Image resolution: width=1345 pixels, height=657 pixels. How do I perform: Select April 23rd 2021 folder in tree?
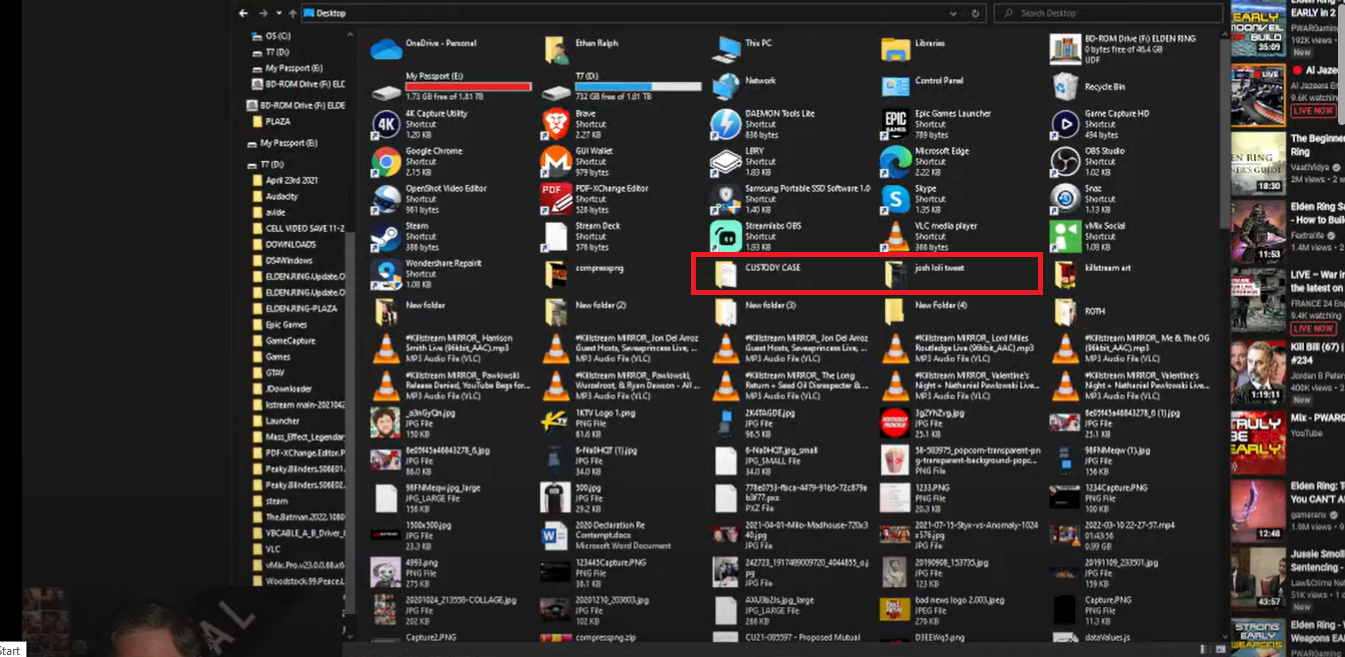(x=285, y=180)
